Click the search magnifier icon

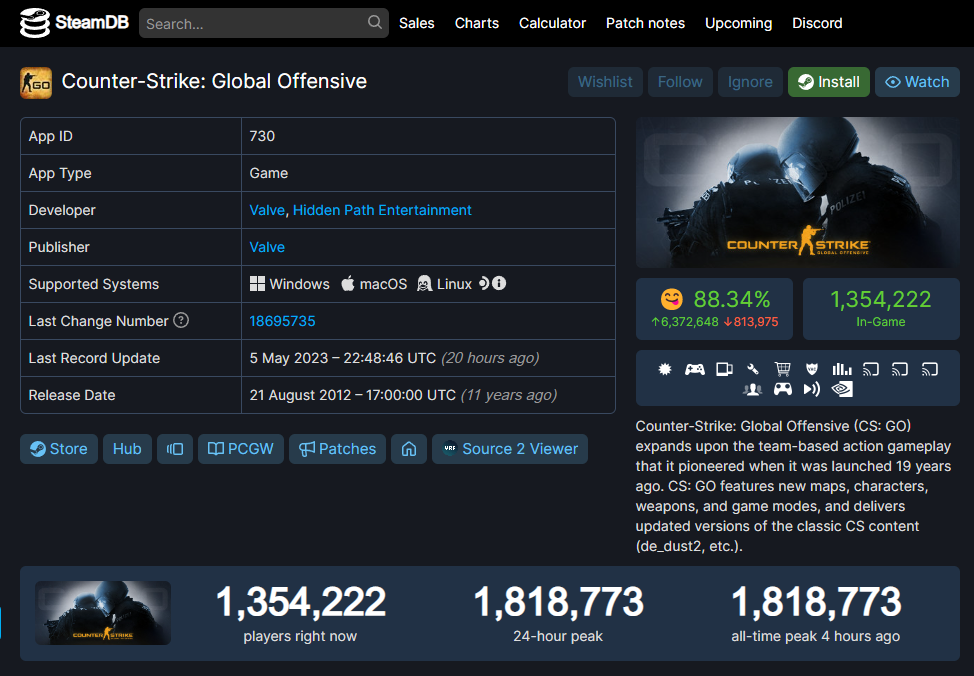pos(375,22)
